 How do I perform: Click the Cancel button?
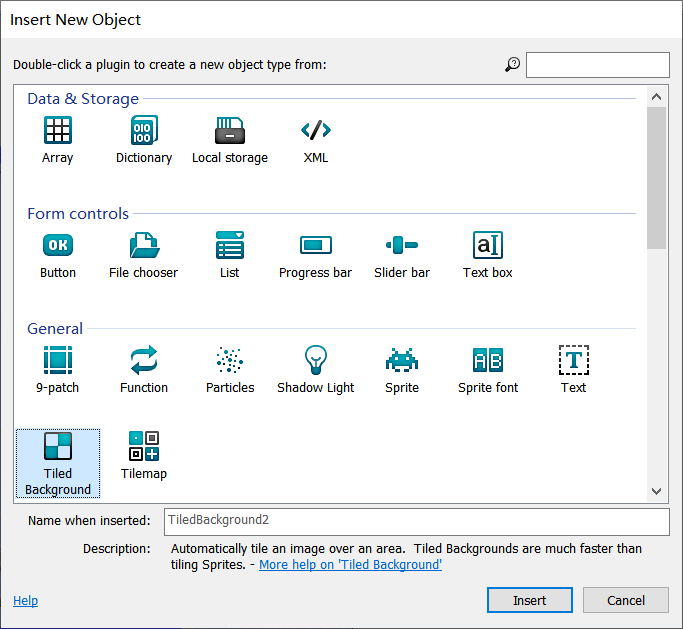point(626,600)
